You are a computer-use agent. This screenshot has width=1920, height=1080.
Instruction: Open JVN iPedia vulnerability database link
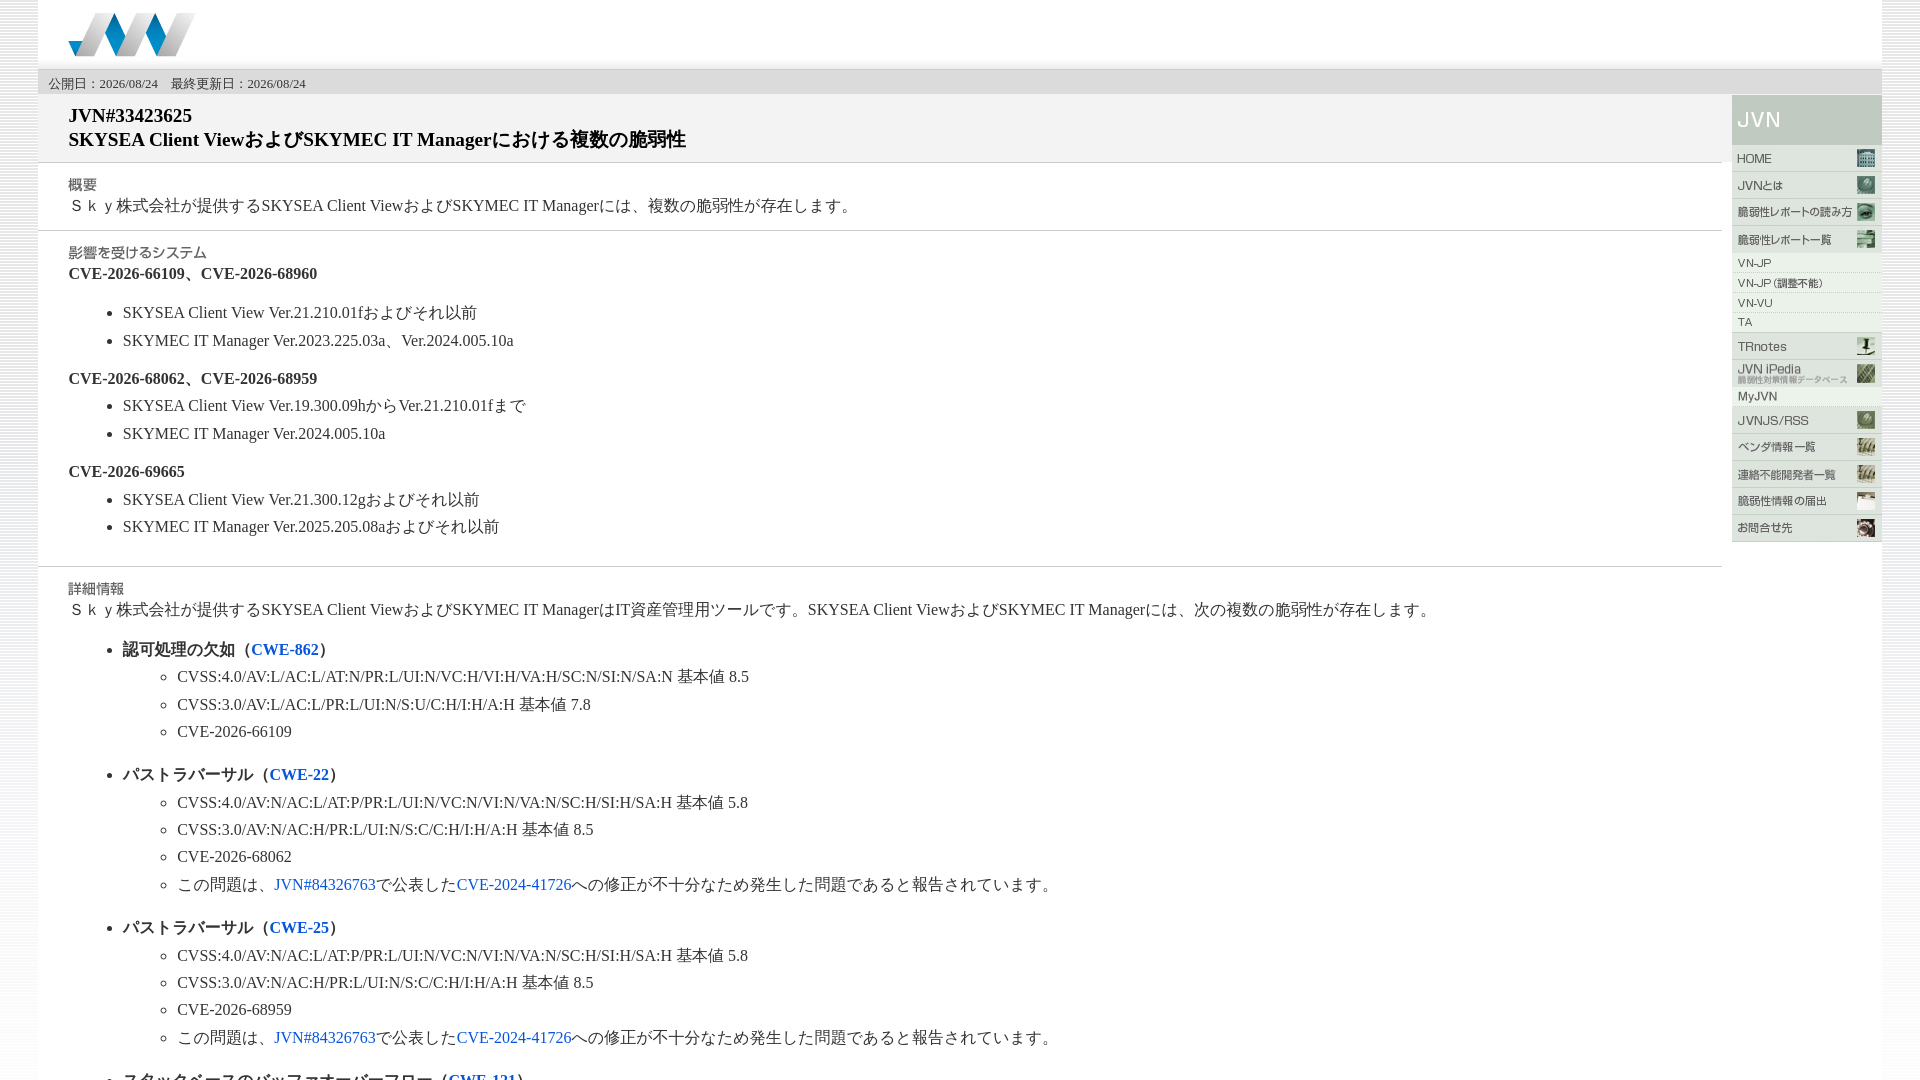pos(1806,373)
